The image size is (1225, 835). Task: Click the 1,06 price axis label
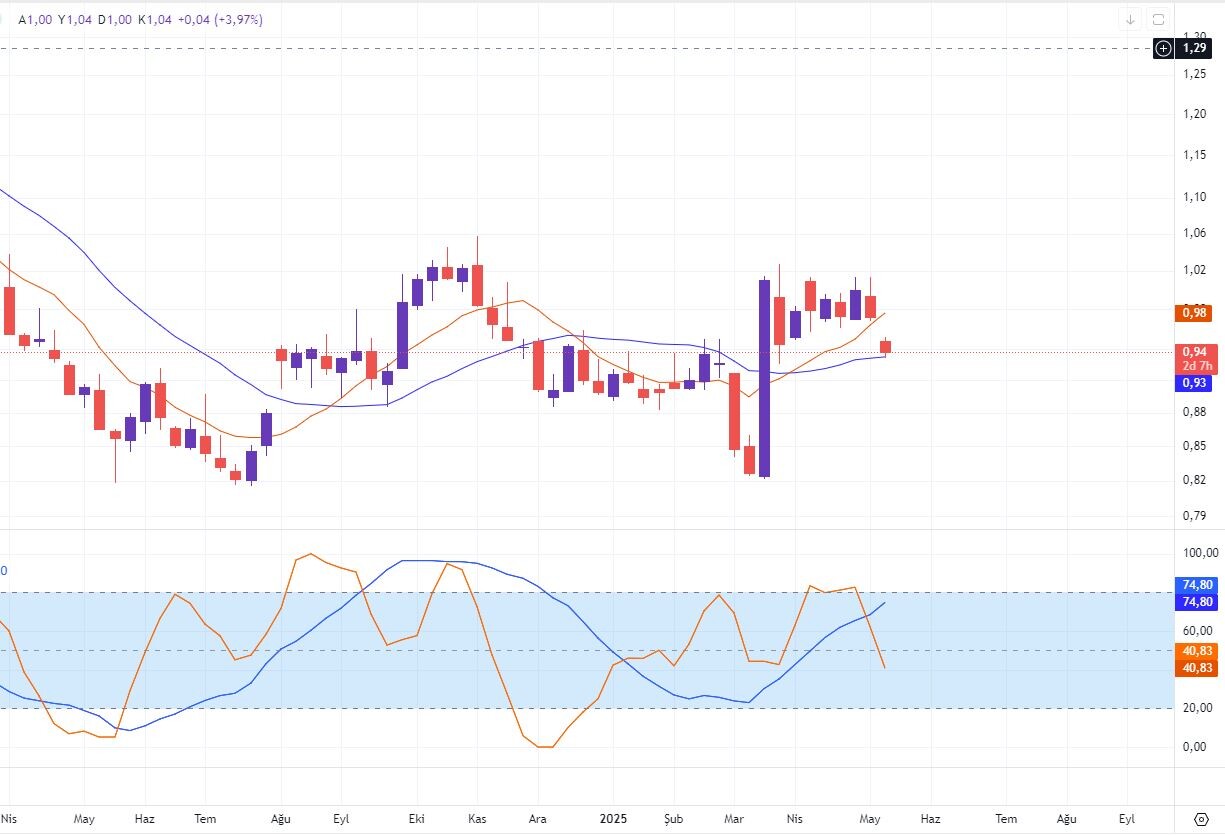pos(1193,233)
